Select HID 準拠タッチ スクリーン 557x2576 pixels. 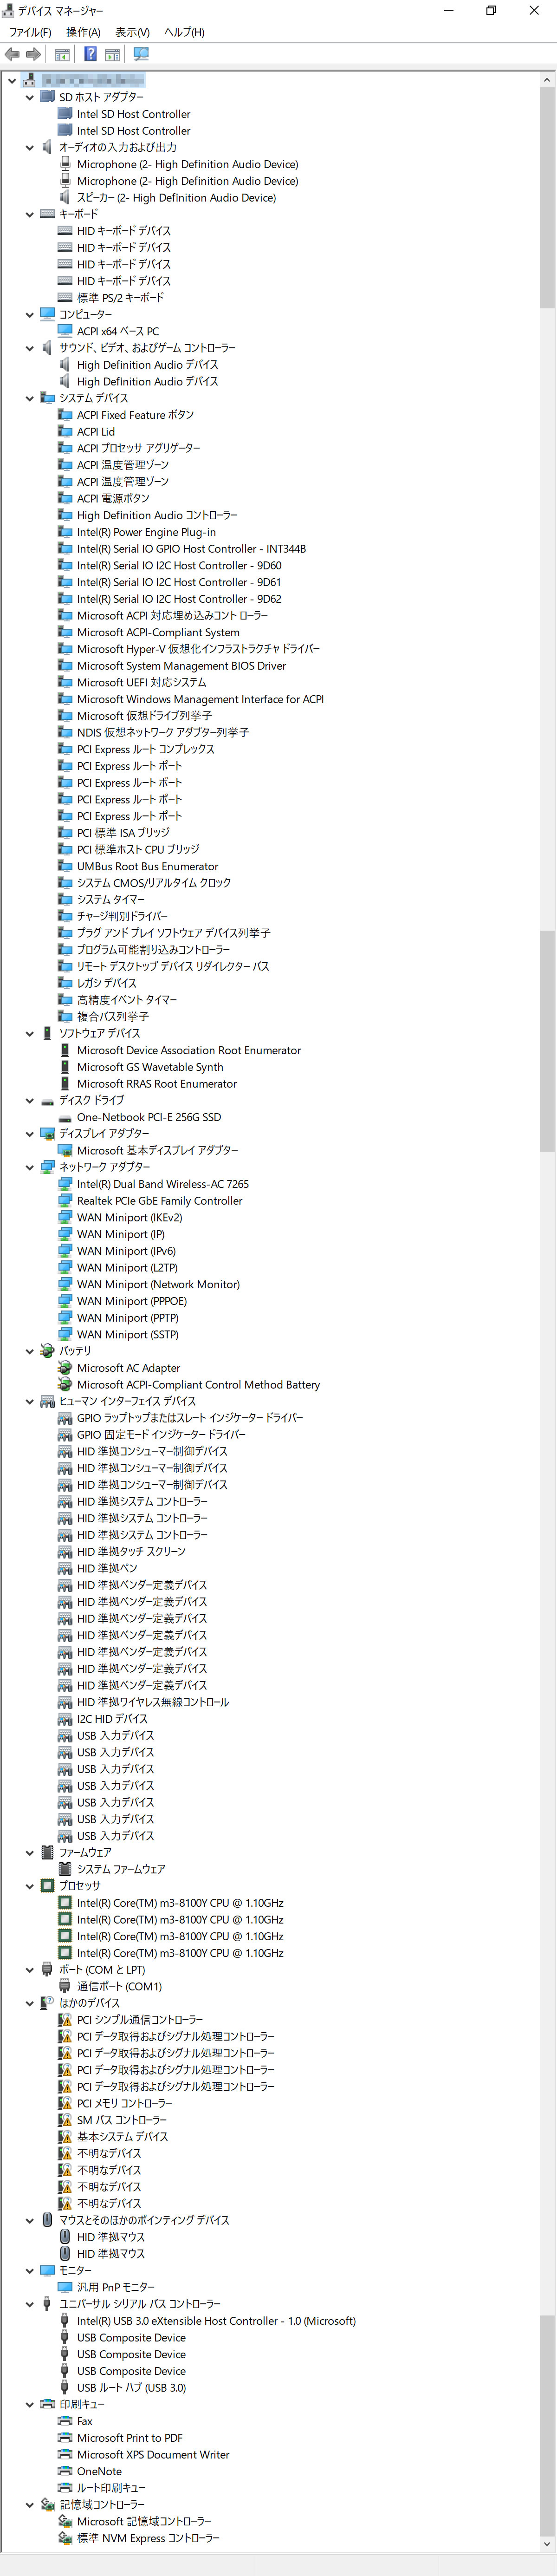click(131, 1551)
